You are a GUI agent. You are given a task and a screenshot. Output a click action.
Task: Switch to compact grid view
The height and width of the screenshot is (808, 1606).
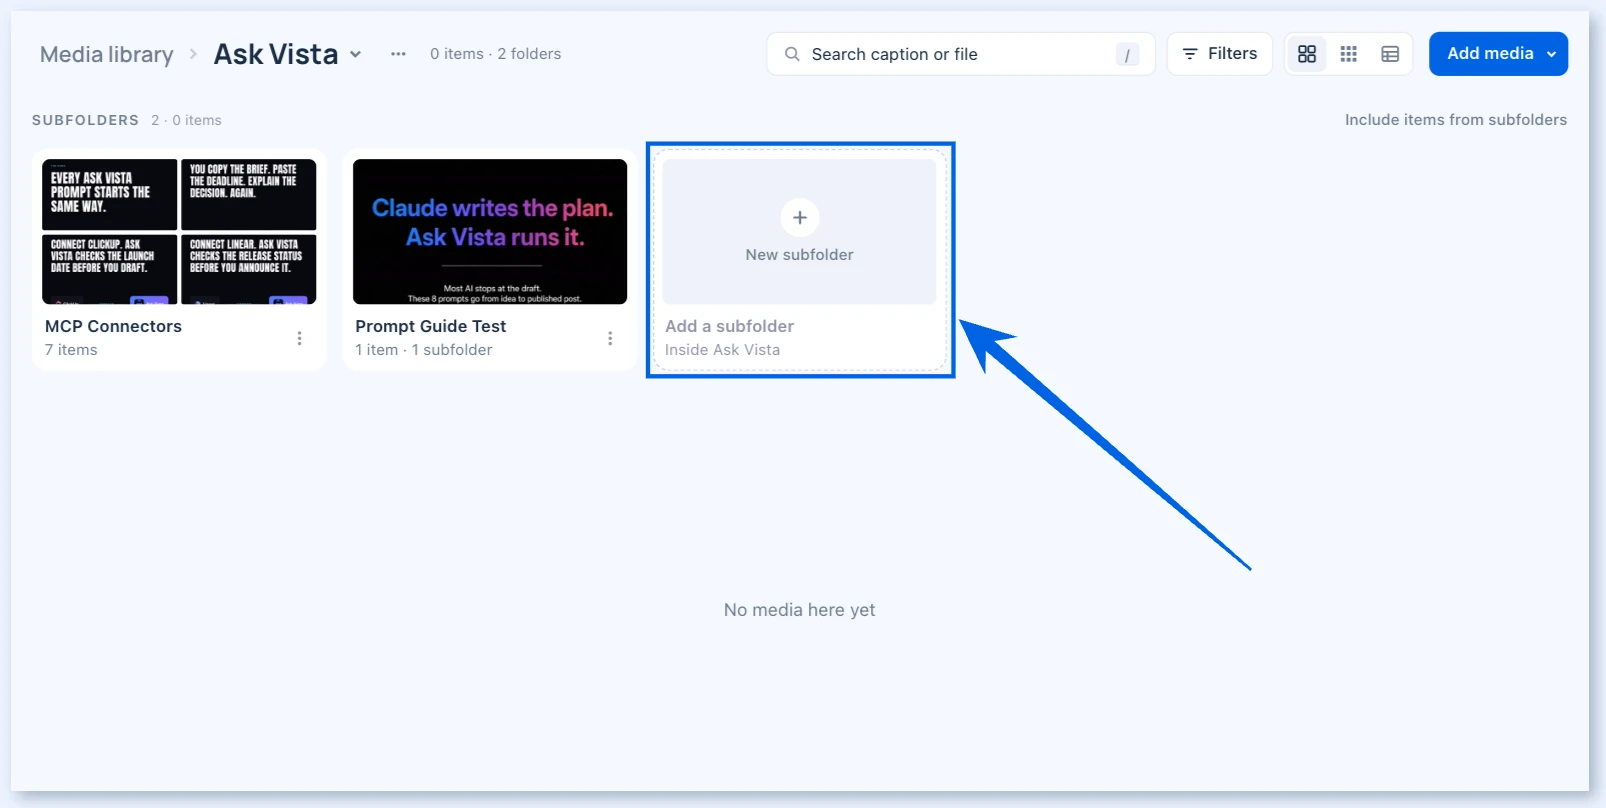click(1348, 54)
